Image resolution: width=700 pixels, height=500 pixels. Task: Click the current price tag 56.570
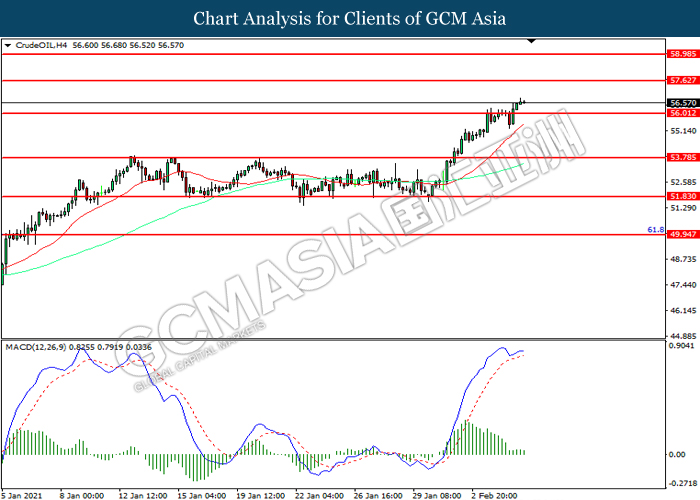[x=683, y=103]
